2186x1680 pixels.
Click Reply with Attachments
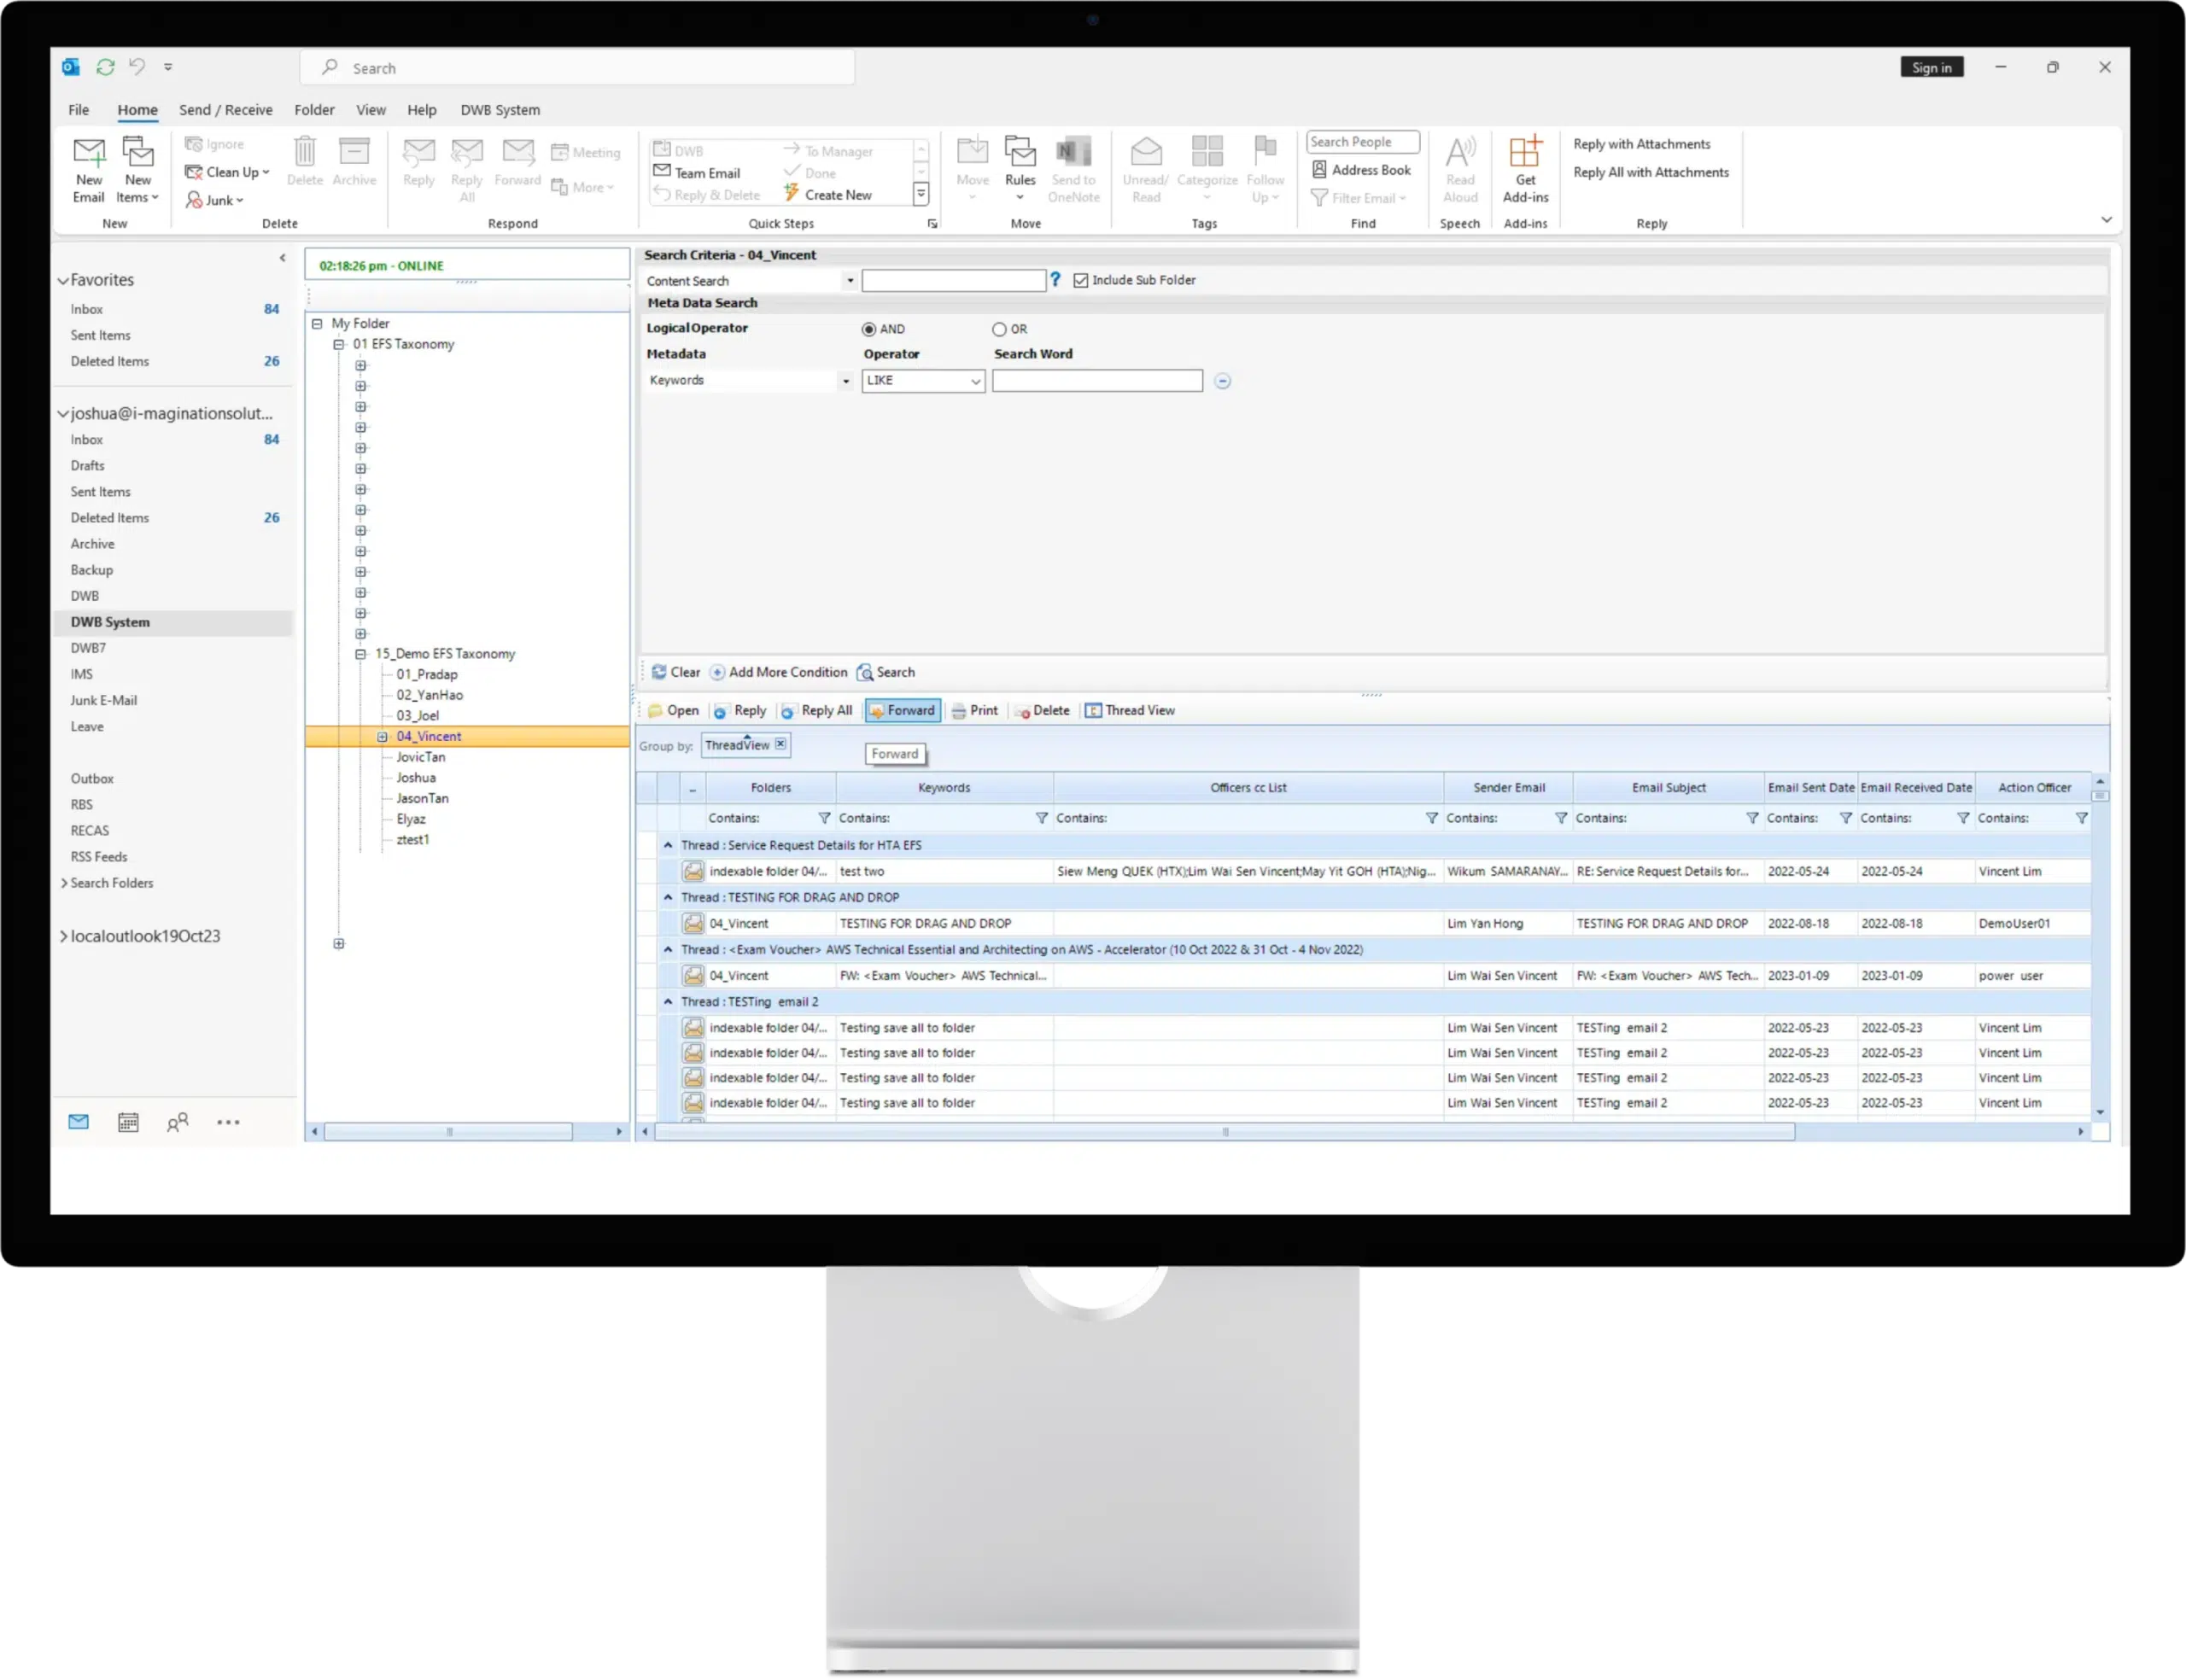[x=1642, y=144]
